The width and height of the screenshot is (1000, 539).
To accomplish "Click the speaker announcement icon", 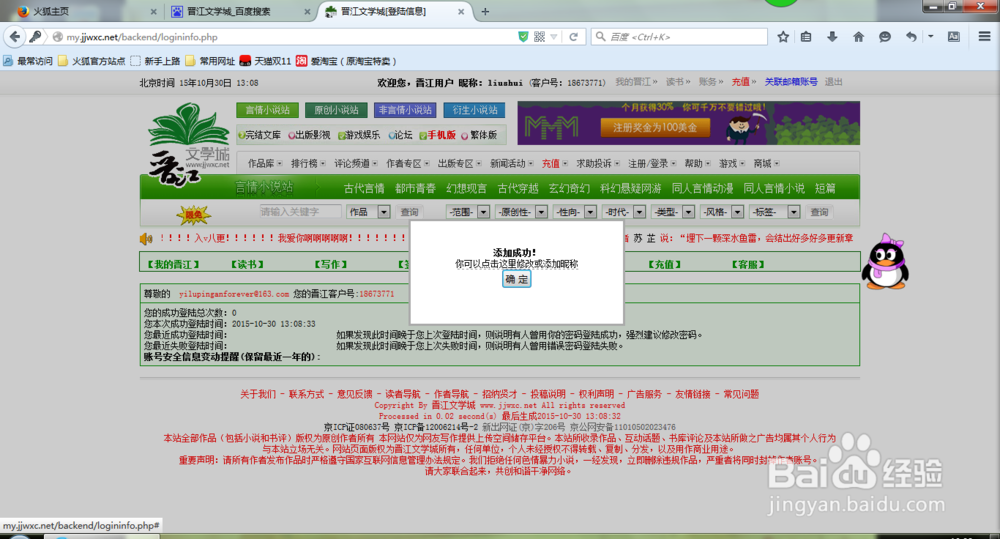I will pyautogui.click(x=146, y=239).
